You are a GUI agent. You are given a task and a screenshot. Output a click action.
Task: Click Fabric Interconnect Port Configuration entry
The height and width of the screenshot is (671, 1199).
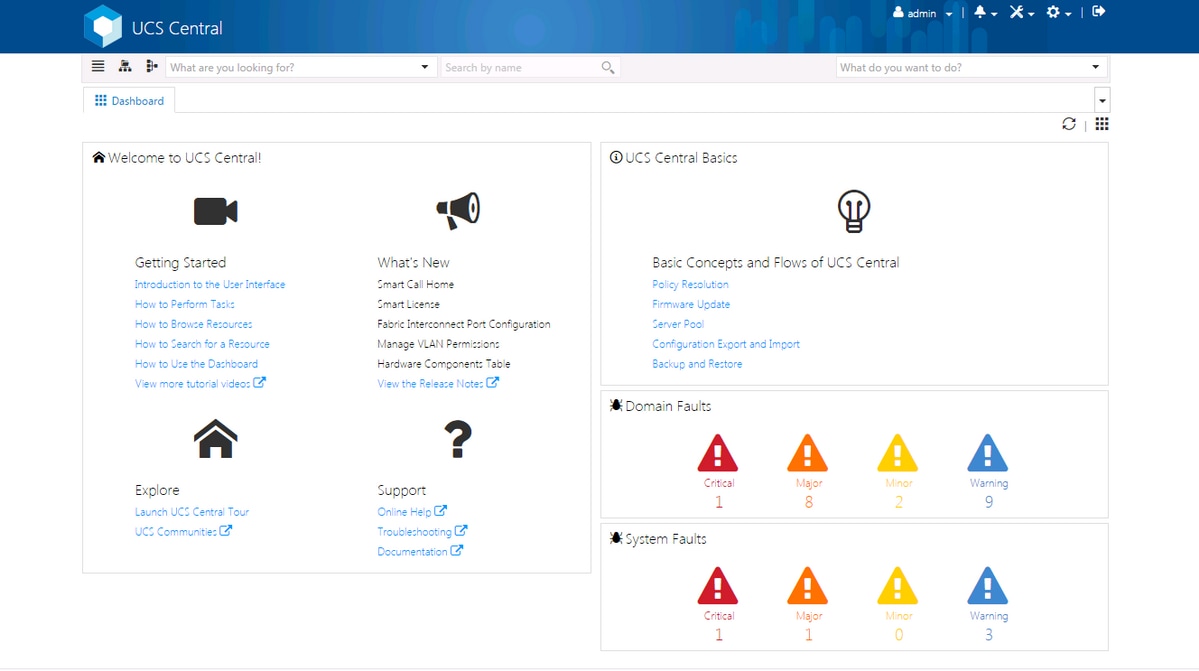[463, 324]
